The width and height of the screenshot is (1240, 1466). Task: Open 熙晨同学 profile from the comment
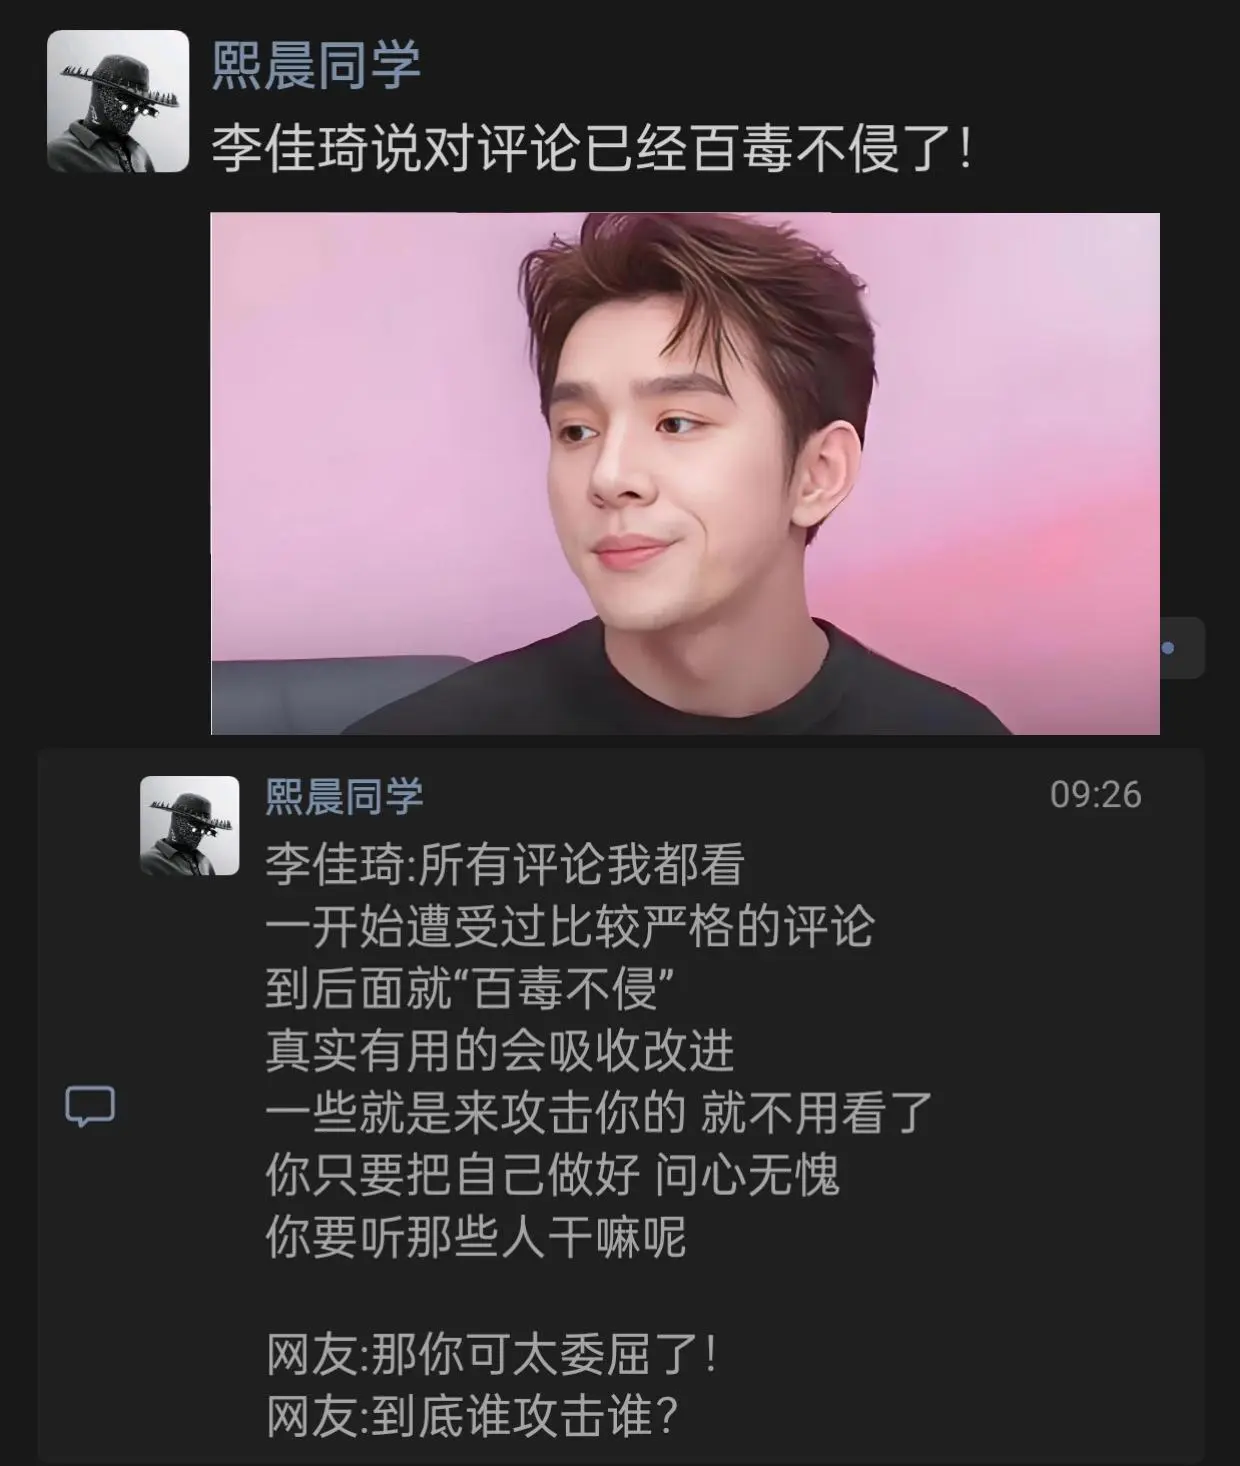[x=344, y=796]
